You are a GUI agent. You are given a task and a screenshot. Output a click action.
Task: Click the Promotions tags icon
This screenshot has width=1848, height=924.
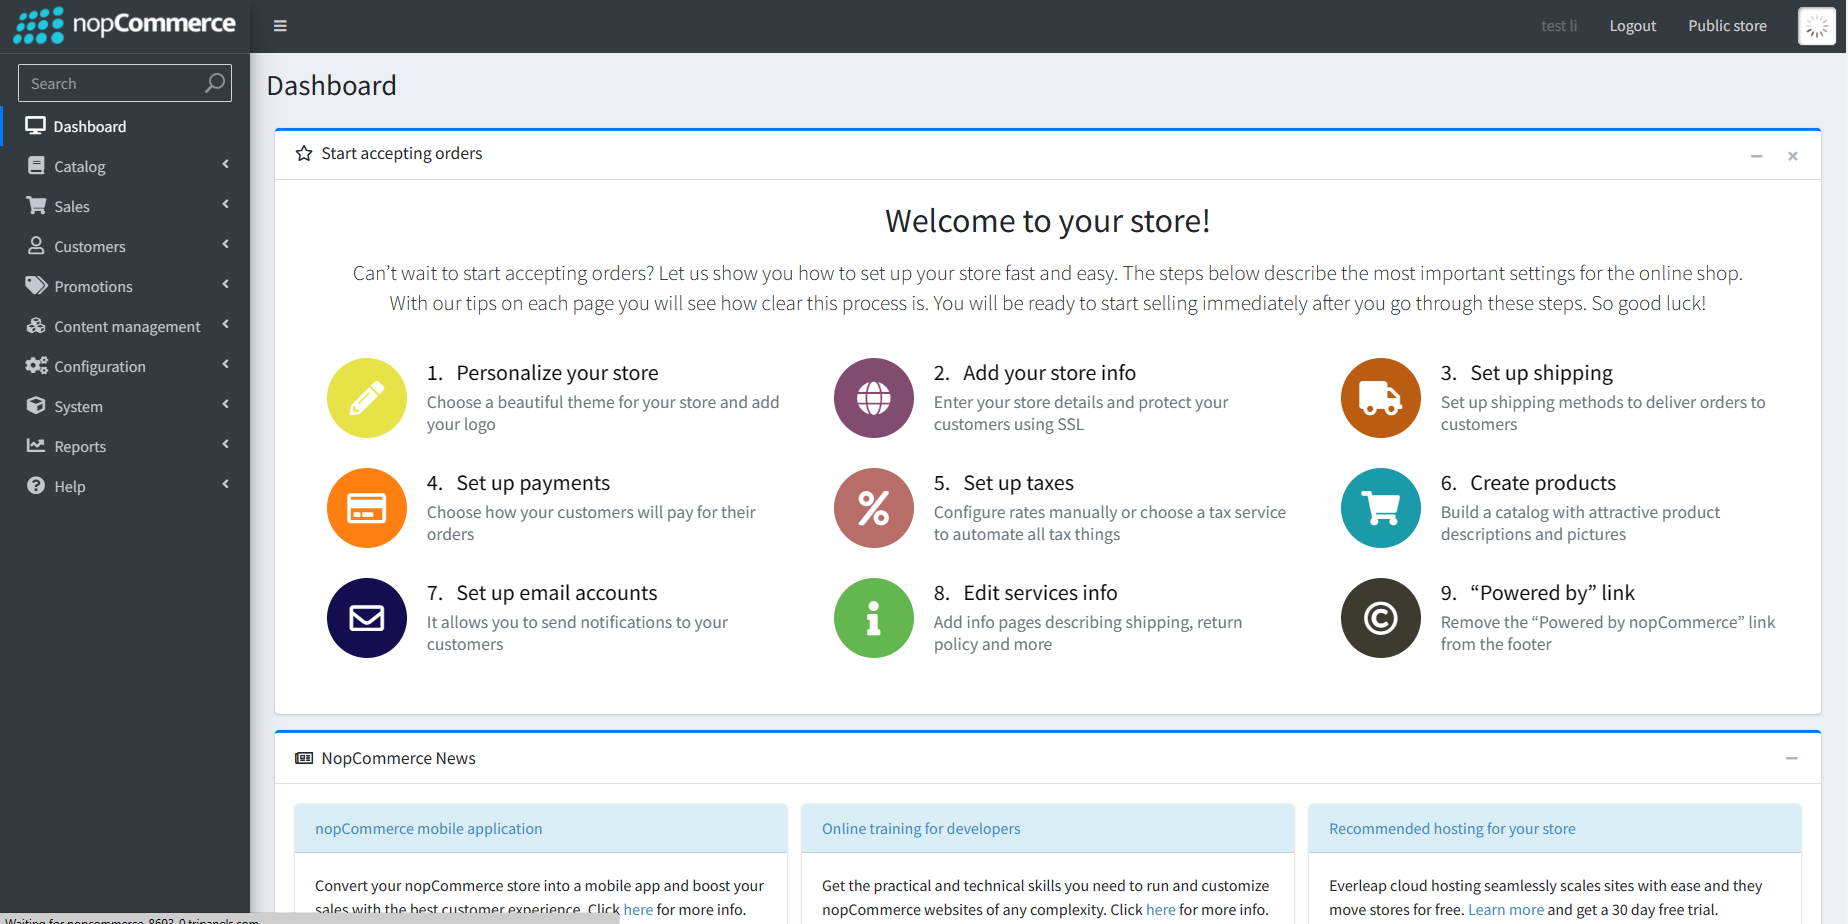[x=36, y=286]
